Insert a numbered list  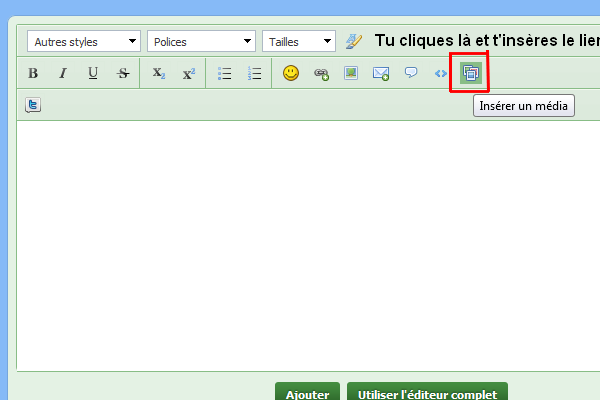254,73
